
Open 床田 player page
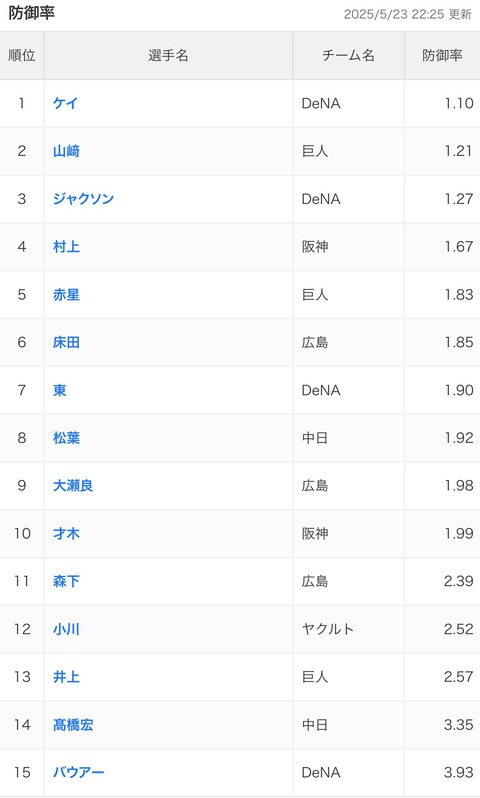pyautogui.click(x=66, y=343)
